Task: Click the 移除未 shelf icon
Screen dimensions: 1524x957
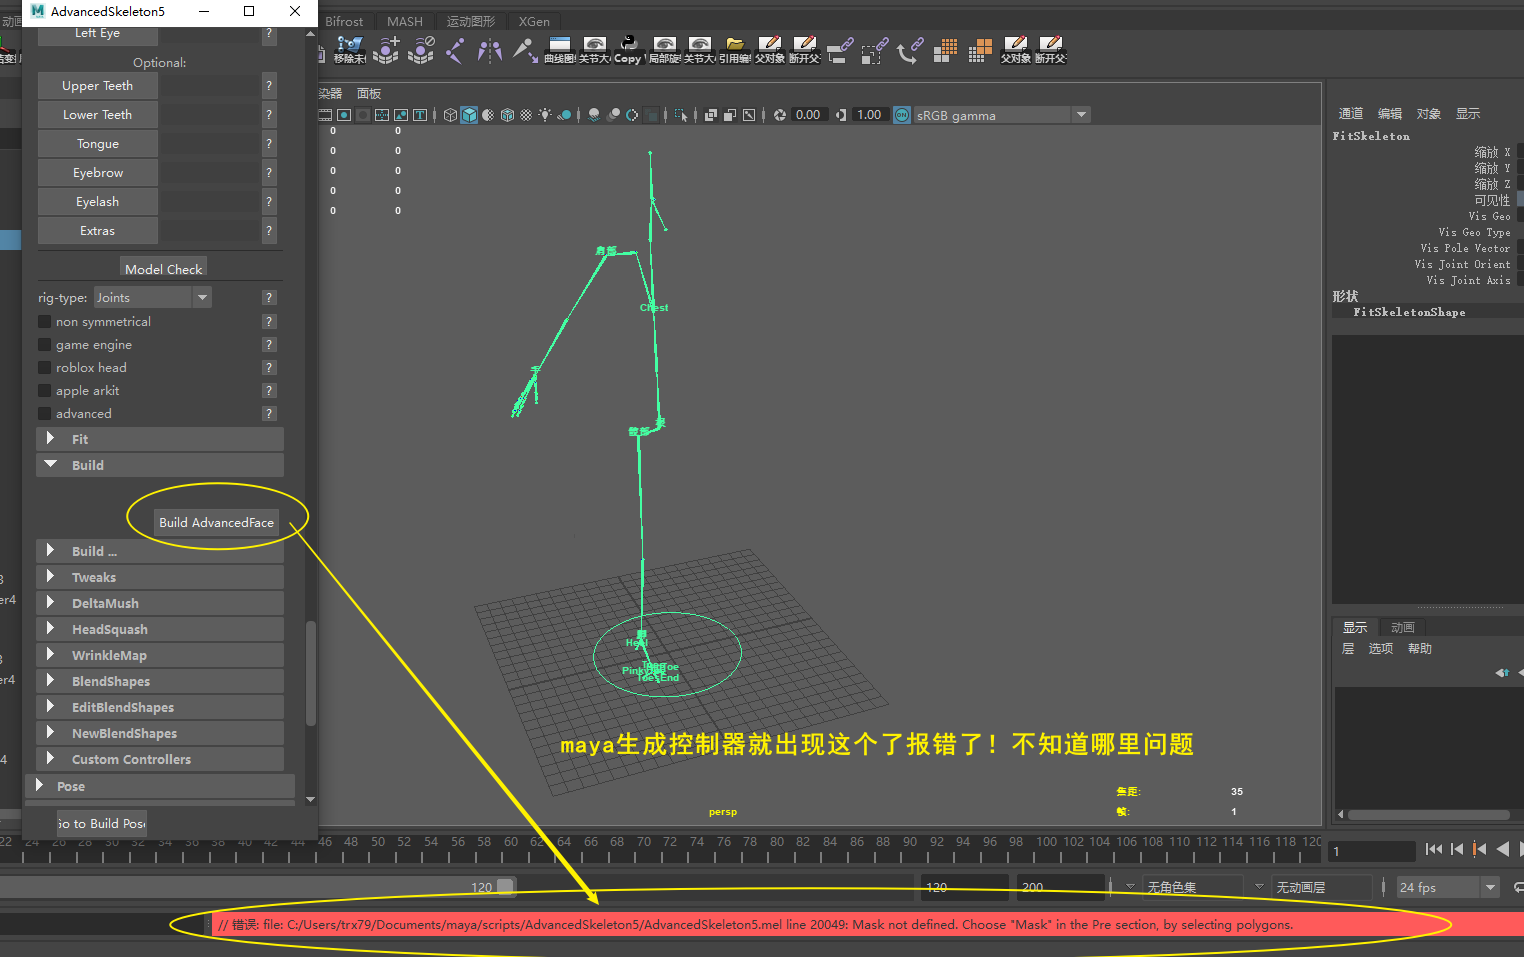Action: pos(350,48)
